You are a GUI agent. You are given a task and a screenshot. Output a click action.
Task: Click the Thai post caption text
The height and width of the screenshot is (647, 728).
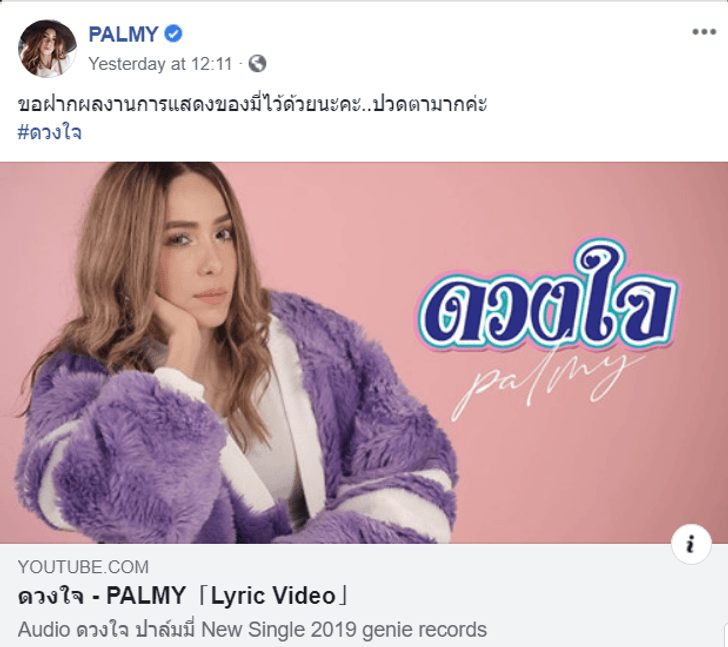[x=252, y=104]
